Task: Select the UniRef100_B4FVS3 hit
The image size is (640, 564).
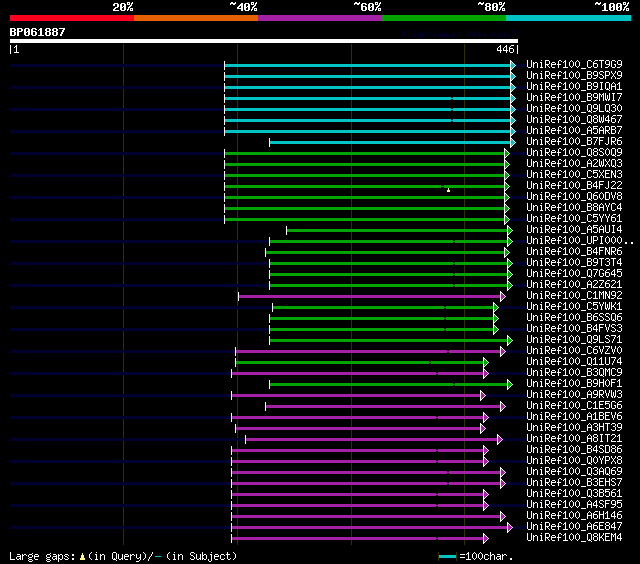Action: [x=574, y=329]
